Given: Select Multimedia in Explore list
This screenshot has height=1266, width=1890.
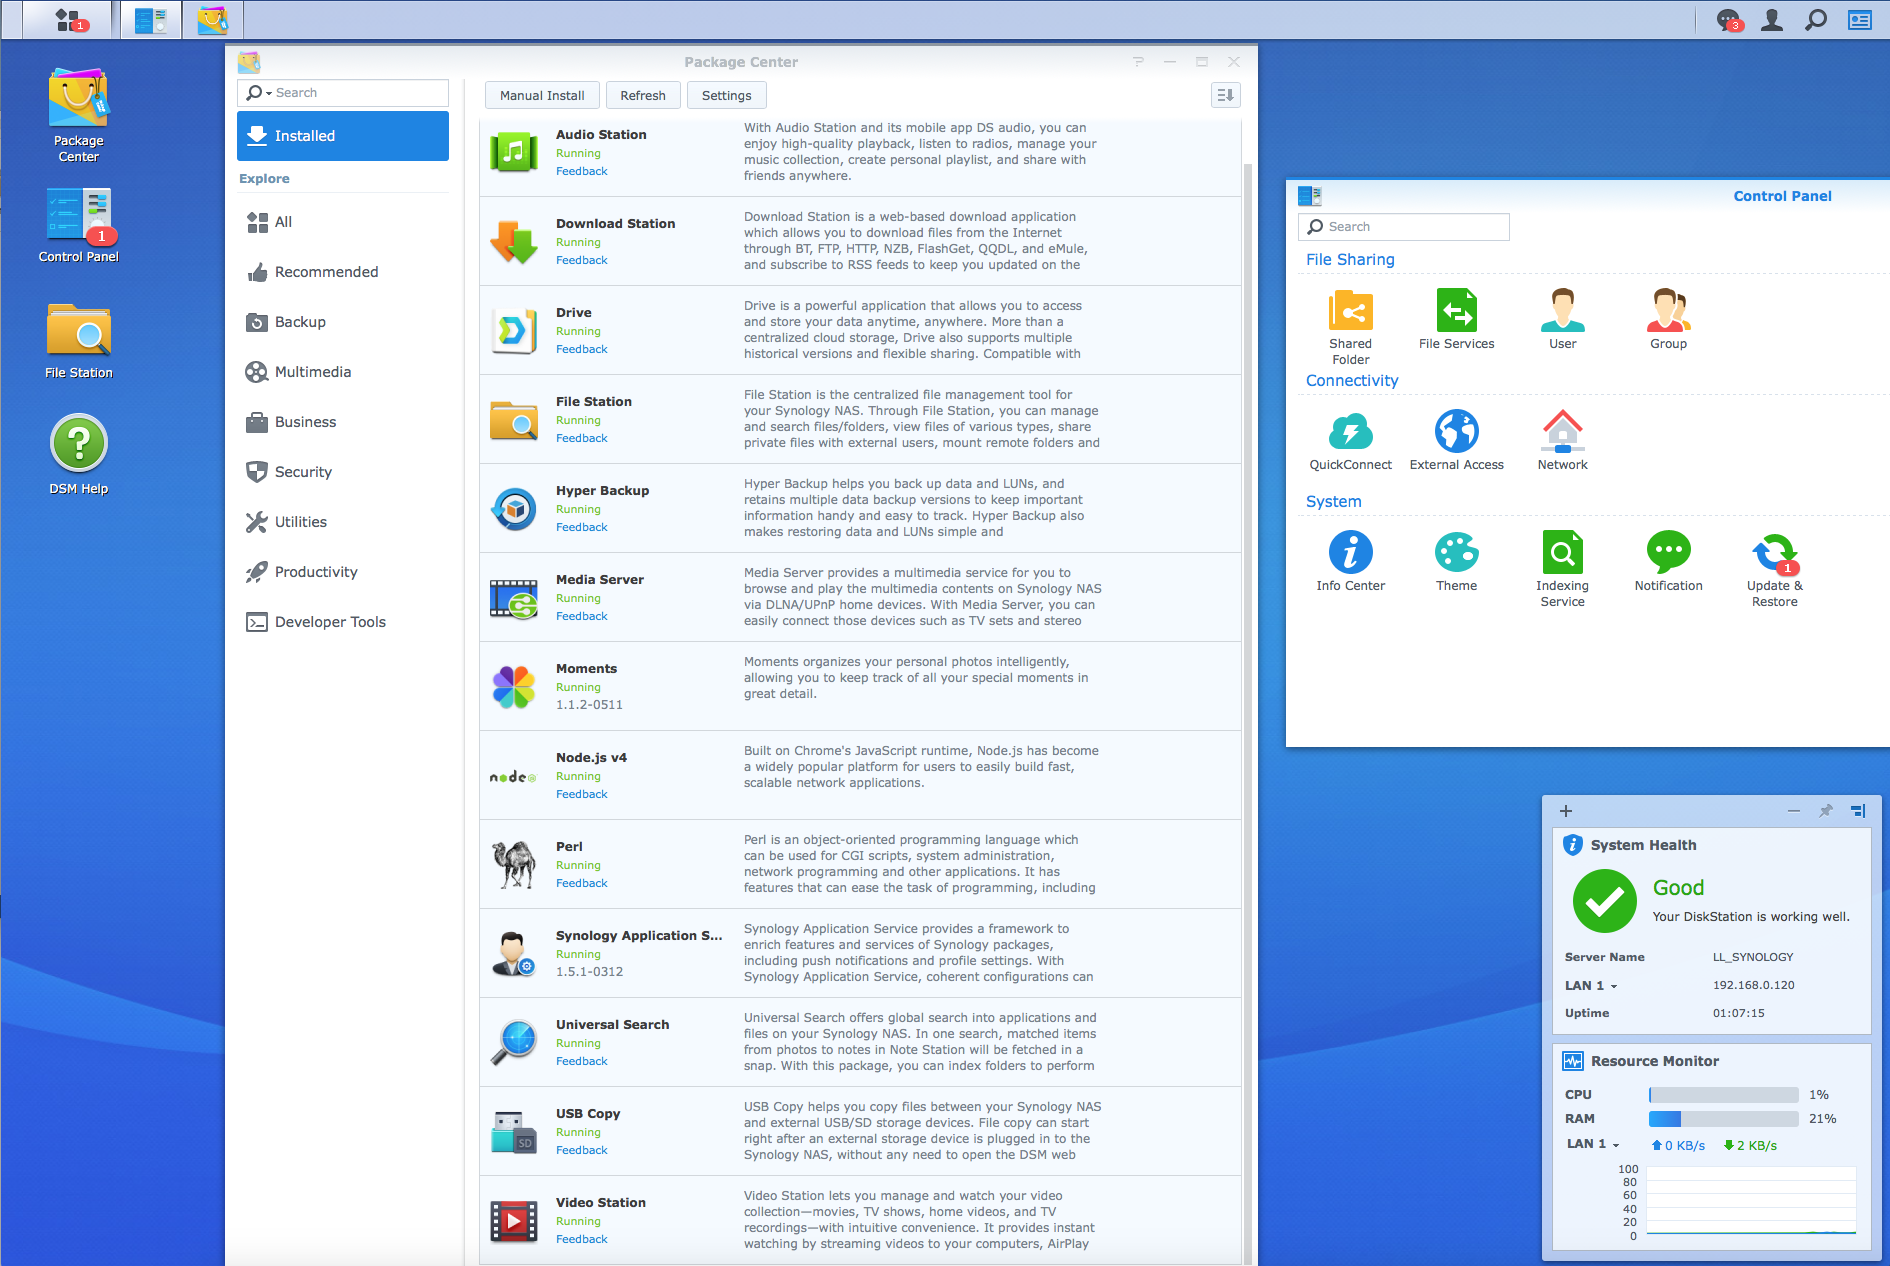Looking at the screenshot, I should click(312, 372).
